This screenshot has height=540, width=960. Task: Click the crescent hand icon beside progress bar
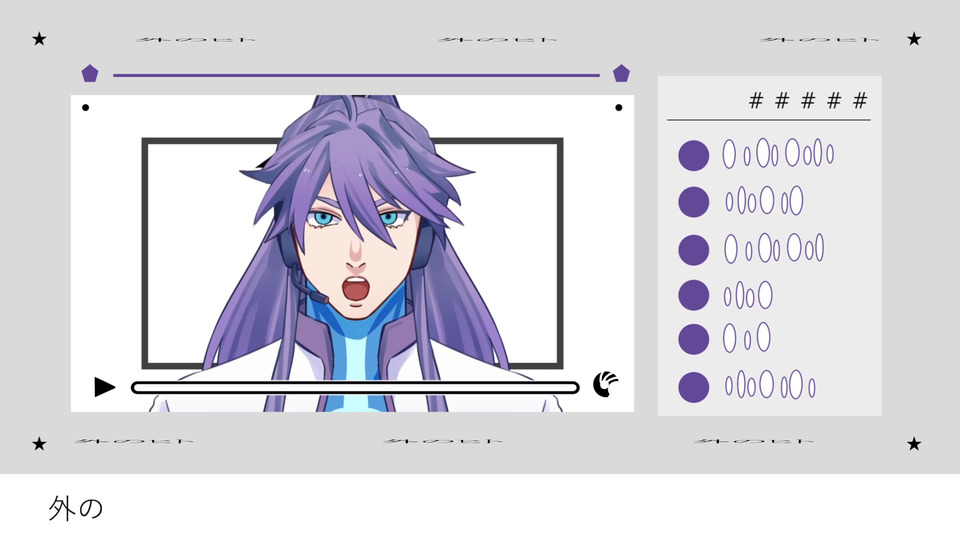point(606,384)
